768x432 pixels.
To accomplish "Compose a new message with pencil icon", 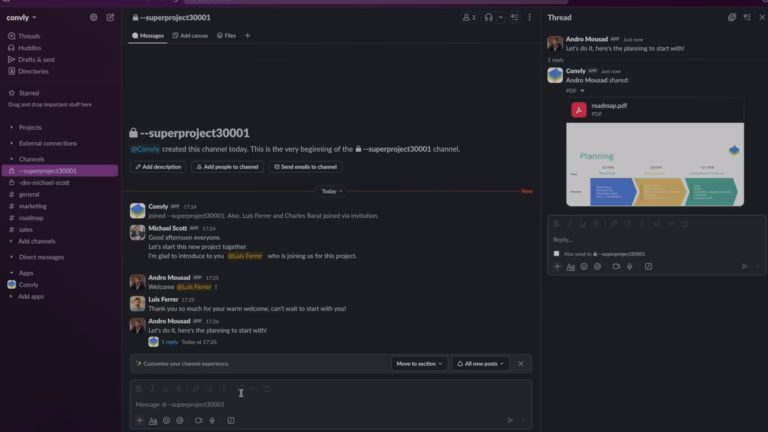I will pyautogui.click(x=110, y=17).
